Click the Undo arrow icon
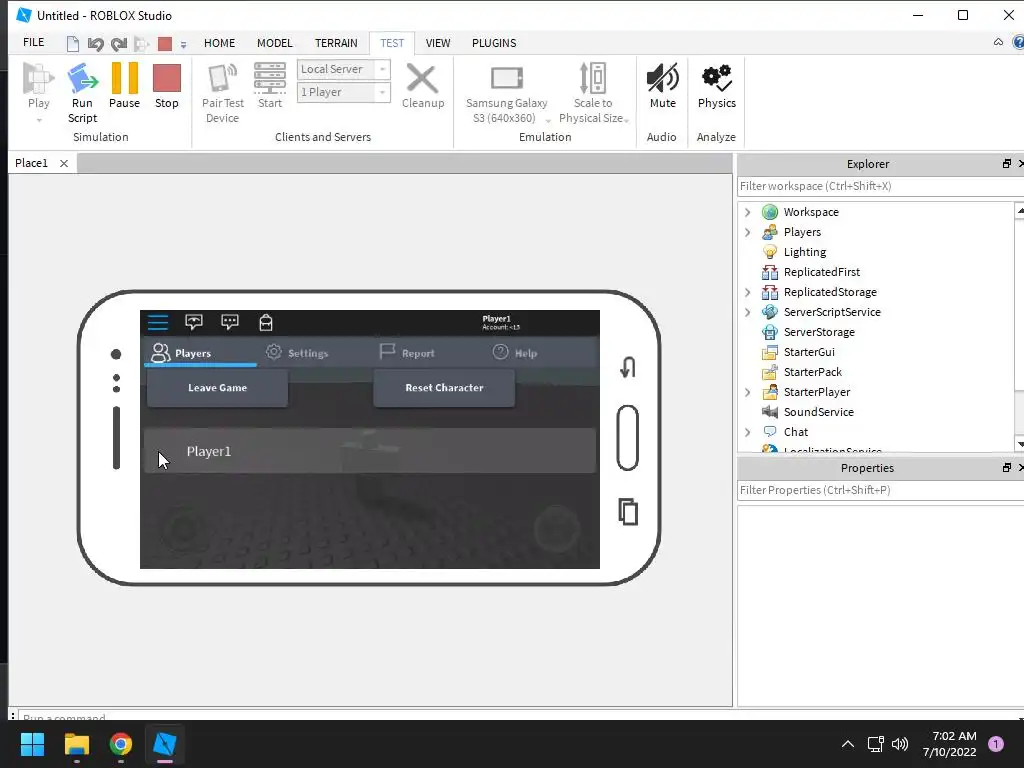This screenshot has height=768, width=1024. [x=95, y=44]
